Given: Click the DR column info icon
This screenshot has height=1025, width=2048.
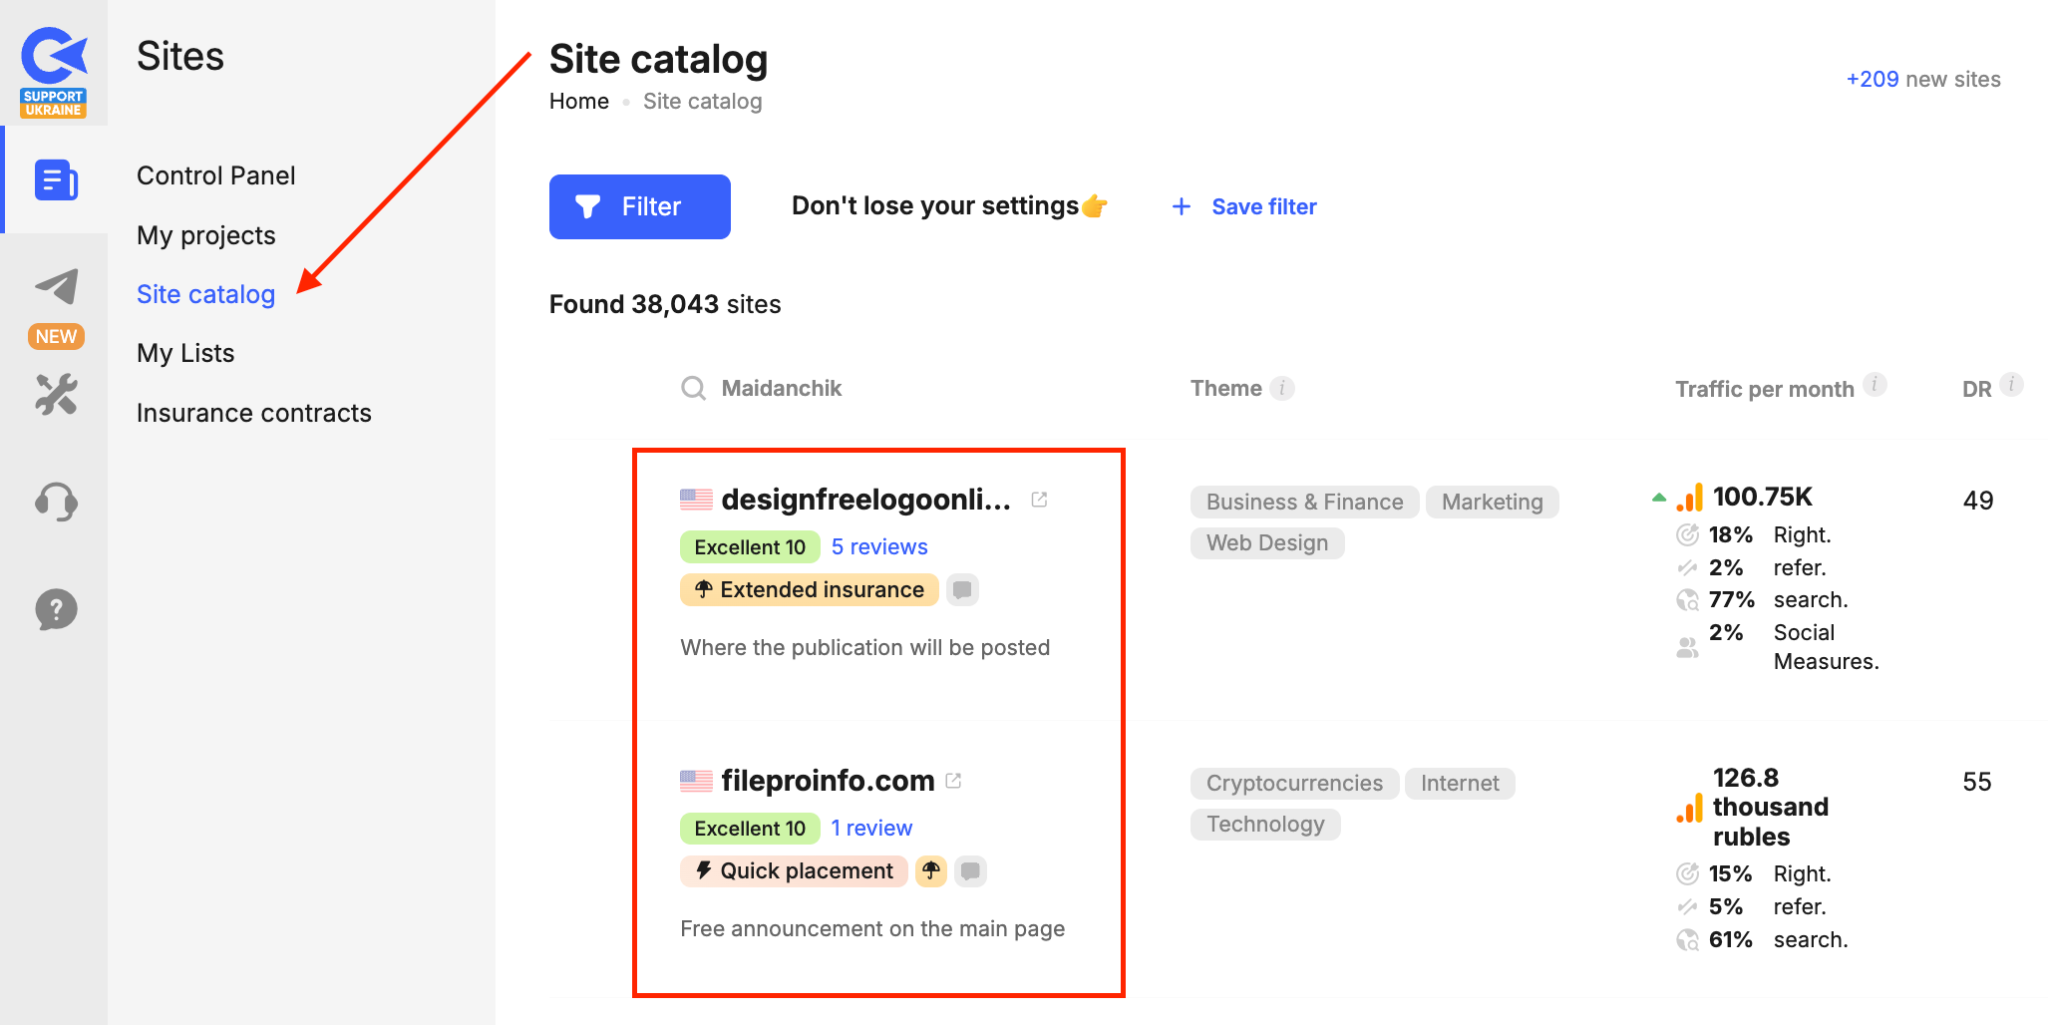Looking at the screenshot, I should [x=2012, y=384].
